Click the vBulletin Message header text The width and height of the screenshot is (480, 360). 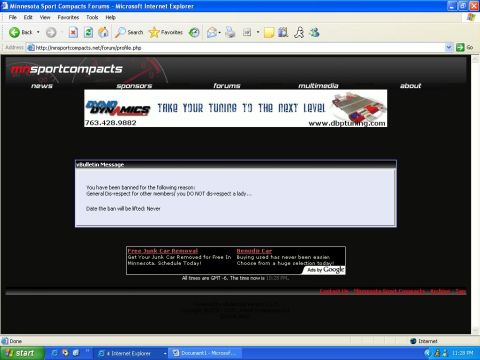(100, 165)
